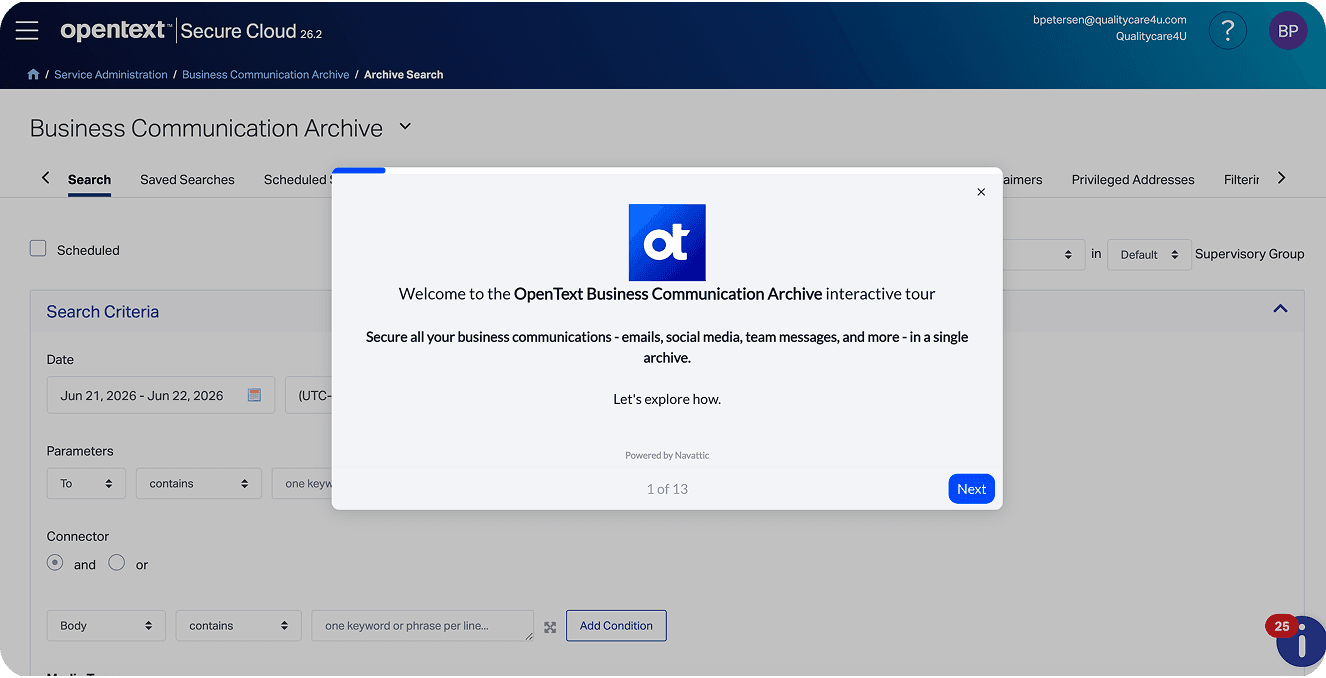Open the UTC timezone dropdown
Viewport: 1326px width, 678px height.
(309, 395)
